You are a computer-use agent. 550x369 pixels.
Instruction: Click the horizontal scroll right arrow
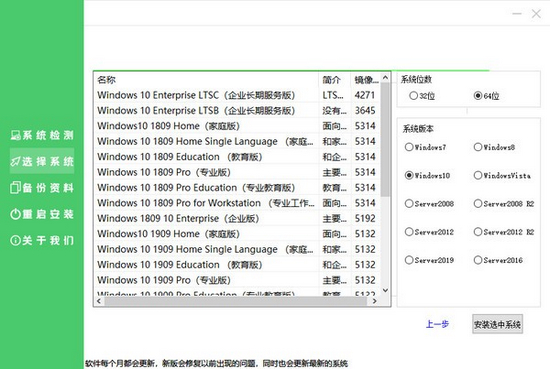[375, 301]
